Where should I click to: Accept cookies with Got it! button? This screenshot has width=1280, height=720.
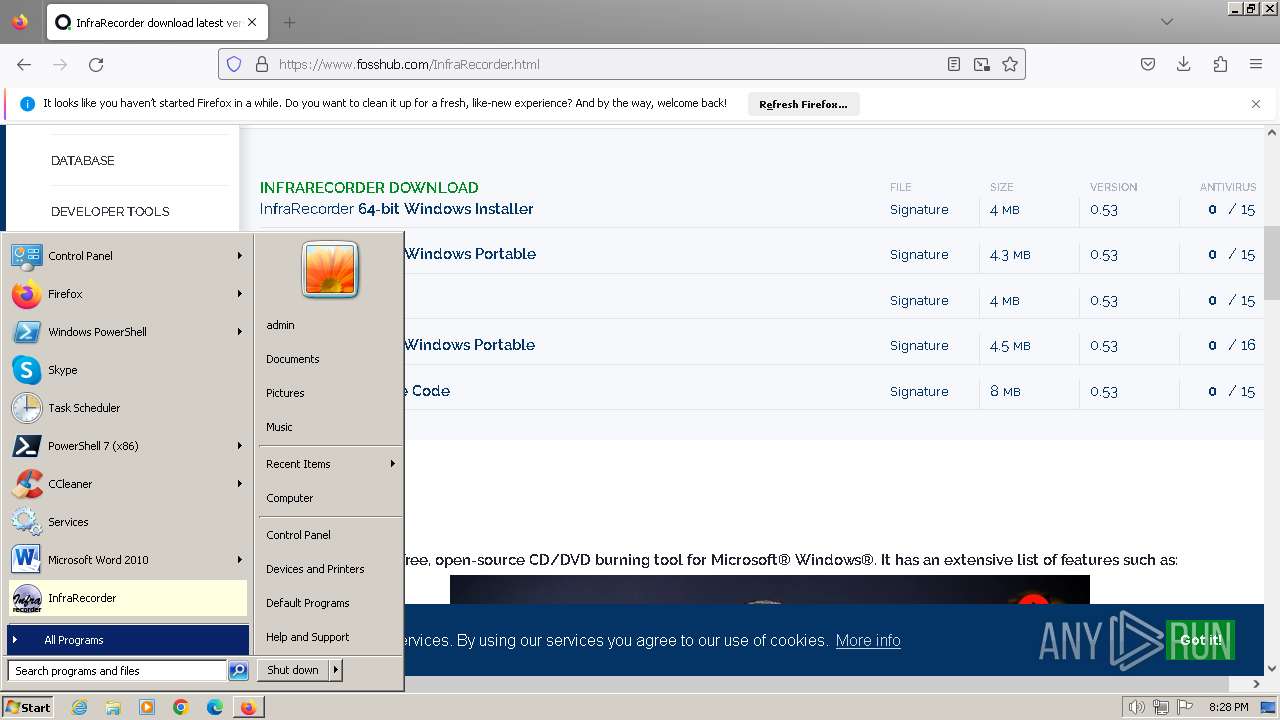pos(1200,640)
